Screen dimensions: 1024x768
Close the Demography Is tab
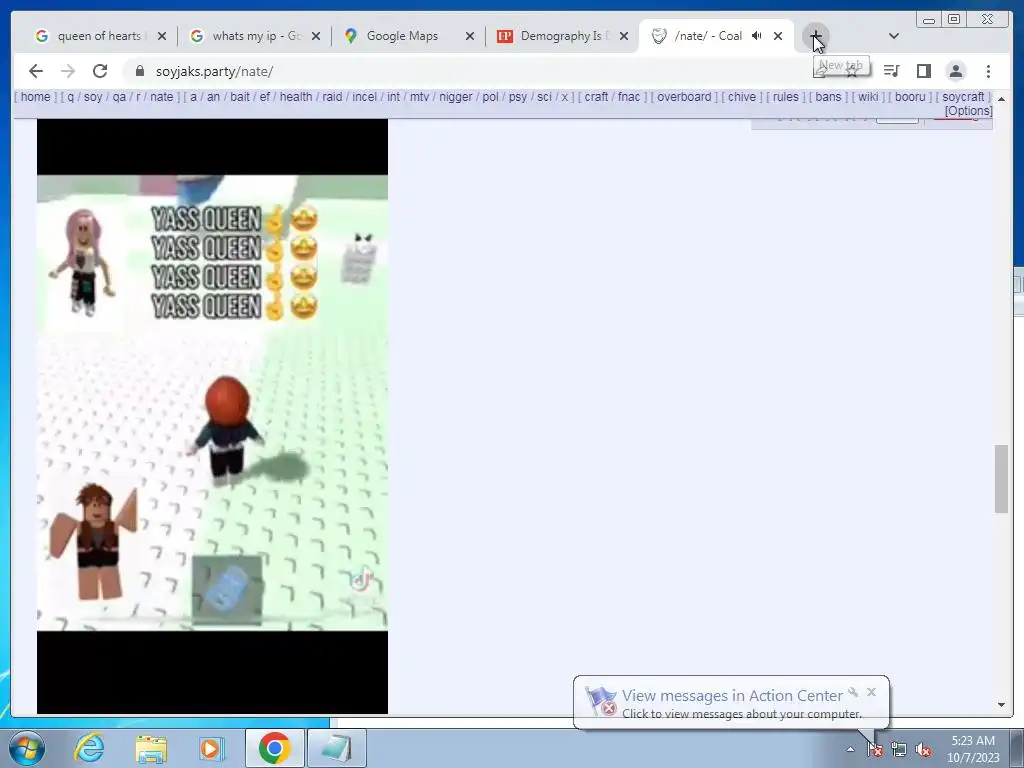point(624,36)
